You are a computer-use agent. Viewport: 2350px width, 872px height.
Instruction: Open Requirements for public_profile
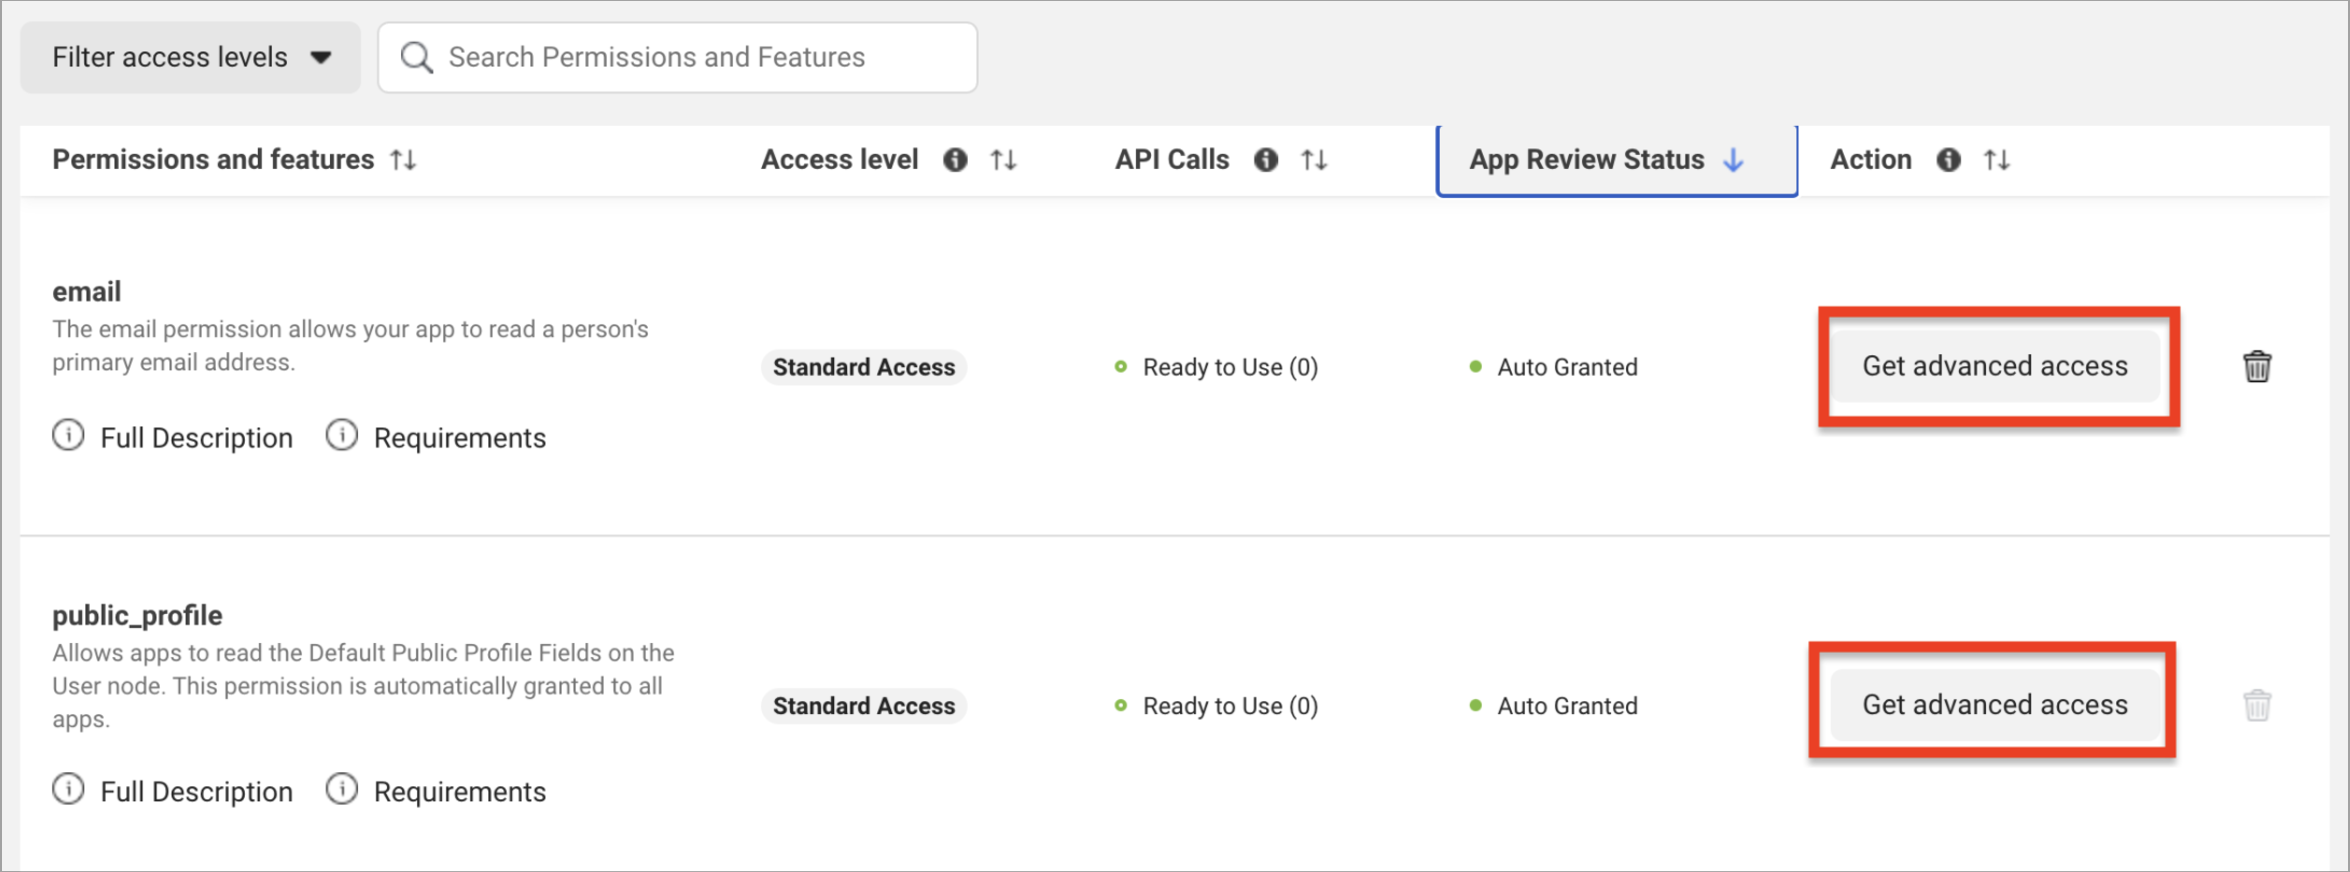[460, 792]
